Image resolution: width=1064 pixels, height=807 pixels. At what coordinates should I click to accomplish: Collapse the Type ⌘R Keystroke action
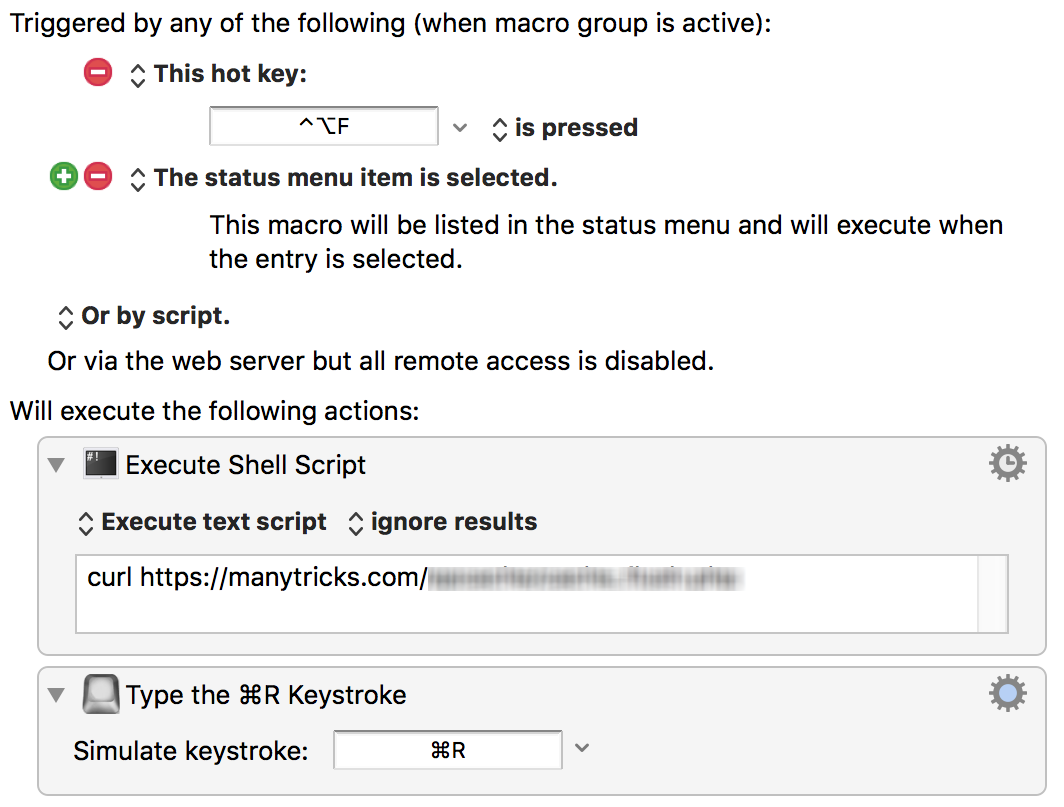tap(56, 694)
